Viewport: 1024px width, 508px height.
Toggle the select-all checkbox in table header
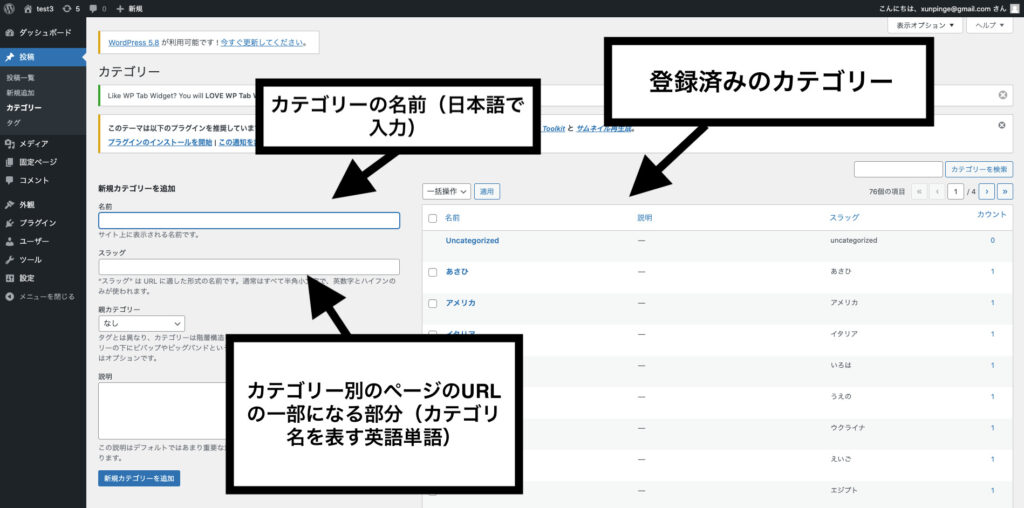click(x=432, y=218)
